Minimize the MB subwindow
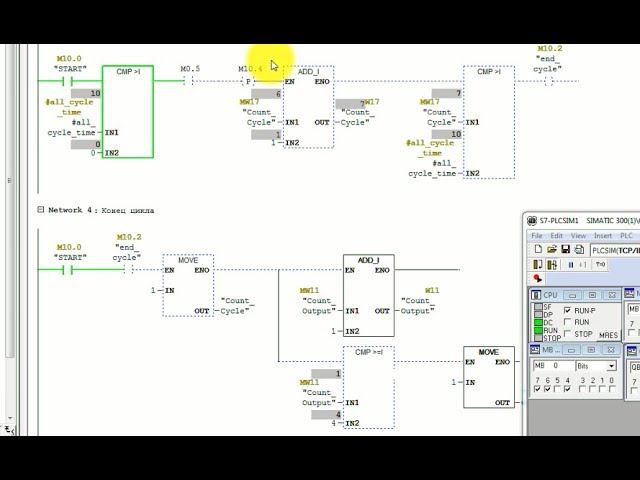Viewport: 640px width, 480px height. (x=571, y=350)
